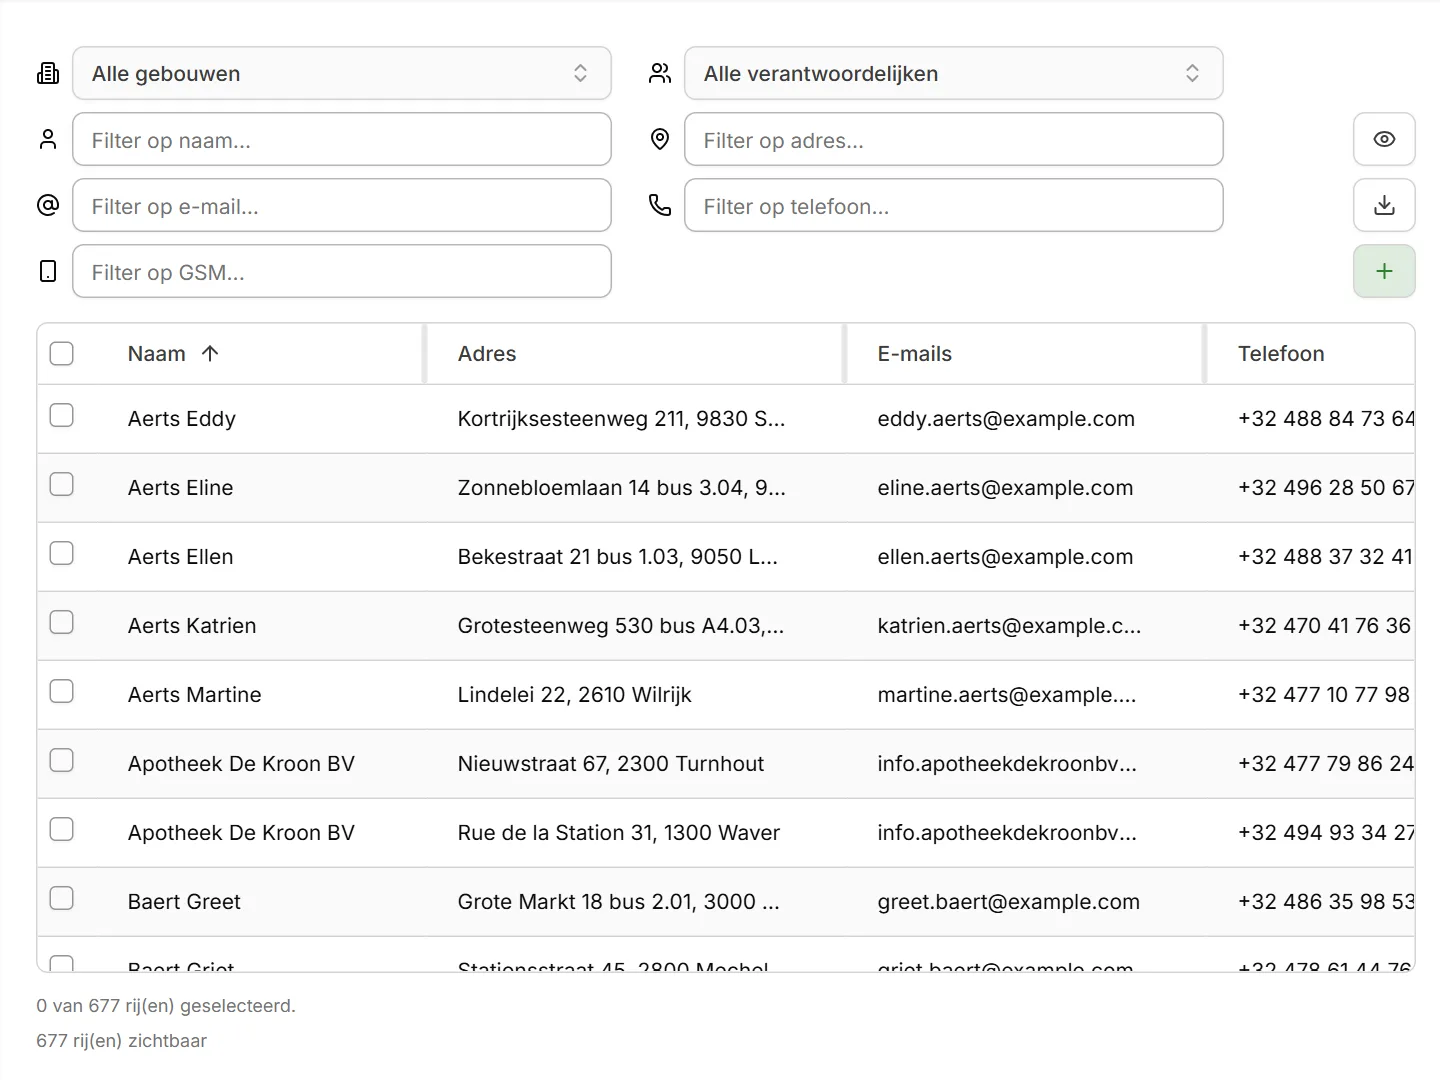This screenshot has width=1440, height=1080.
Task: Select the Aerts Eddy row checkbox
Action: (62, 415)
